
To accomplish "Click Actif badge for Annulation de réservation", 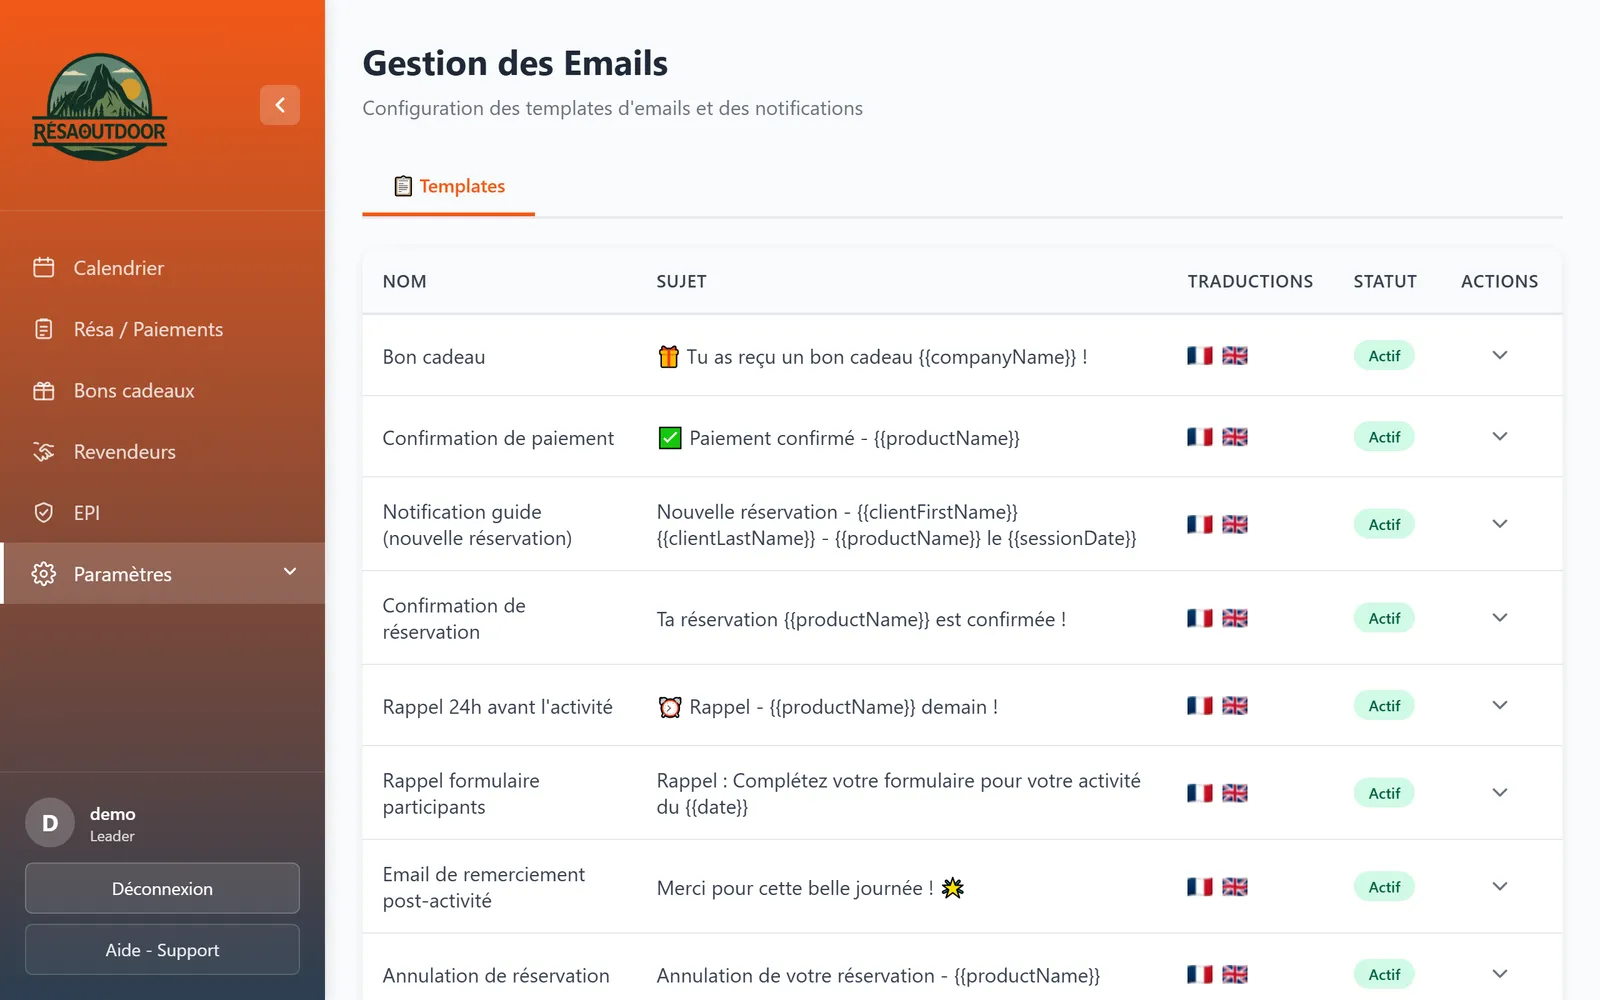I will (1384, 974).
